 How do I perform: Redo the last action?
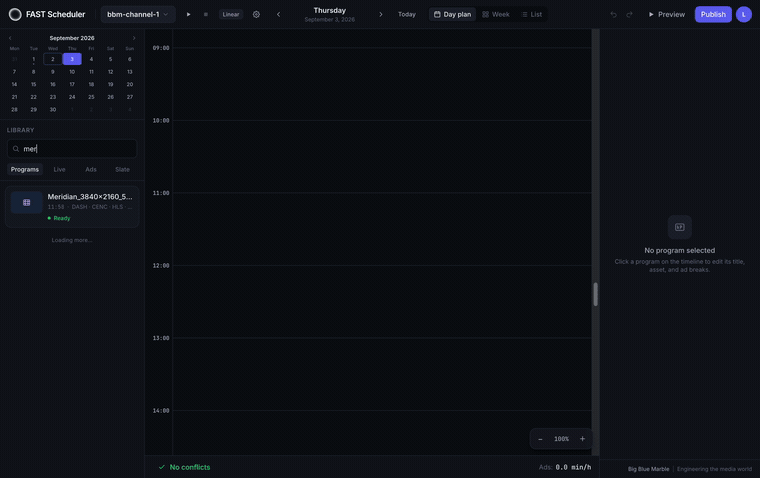click(630, 15)
